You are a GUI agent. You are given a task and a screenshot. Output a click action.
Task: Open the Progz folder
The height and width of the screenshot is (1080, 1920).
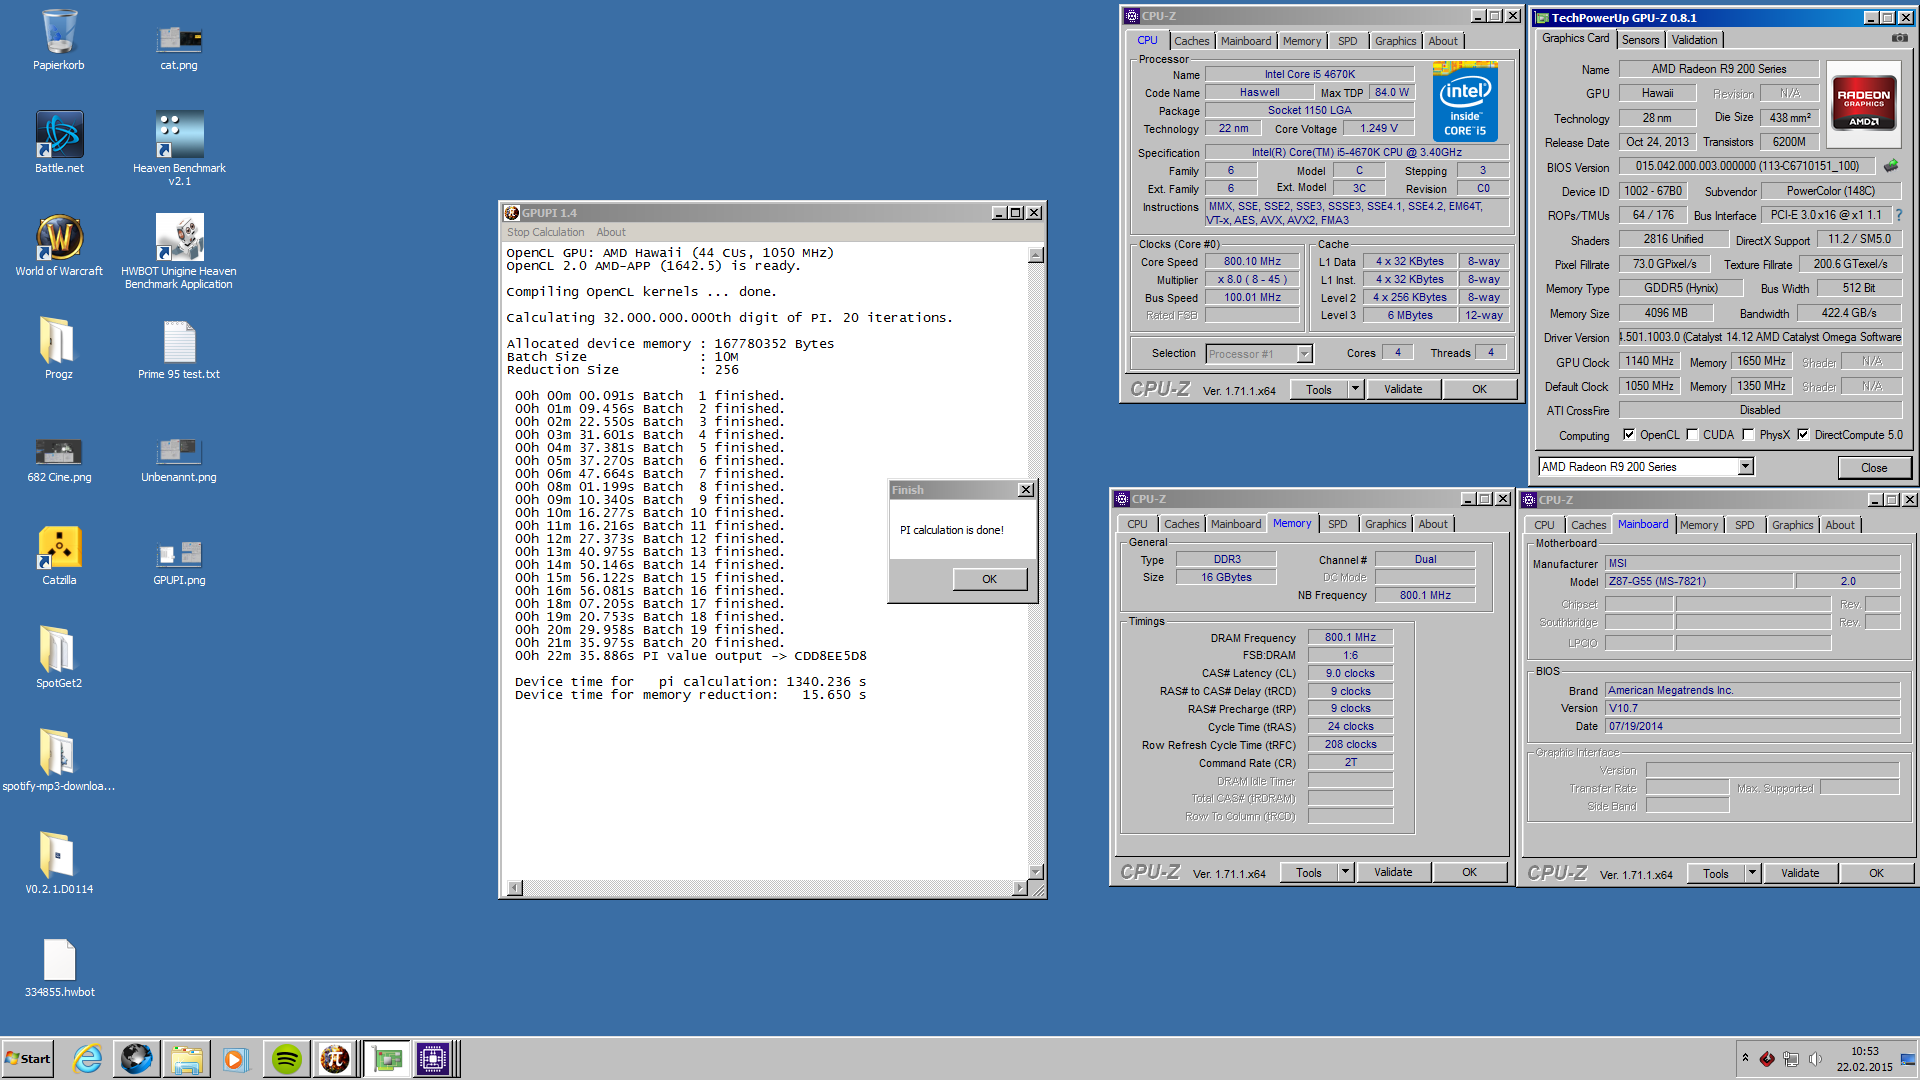pos(59,349)
